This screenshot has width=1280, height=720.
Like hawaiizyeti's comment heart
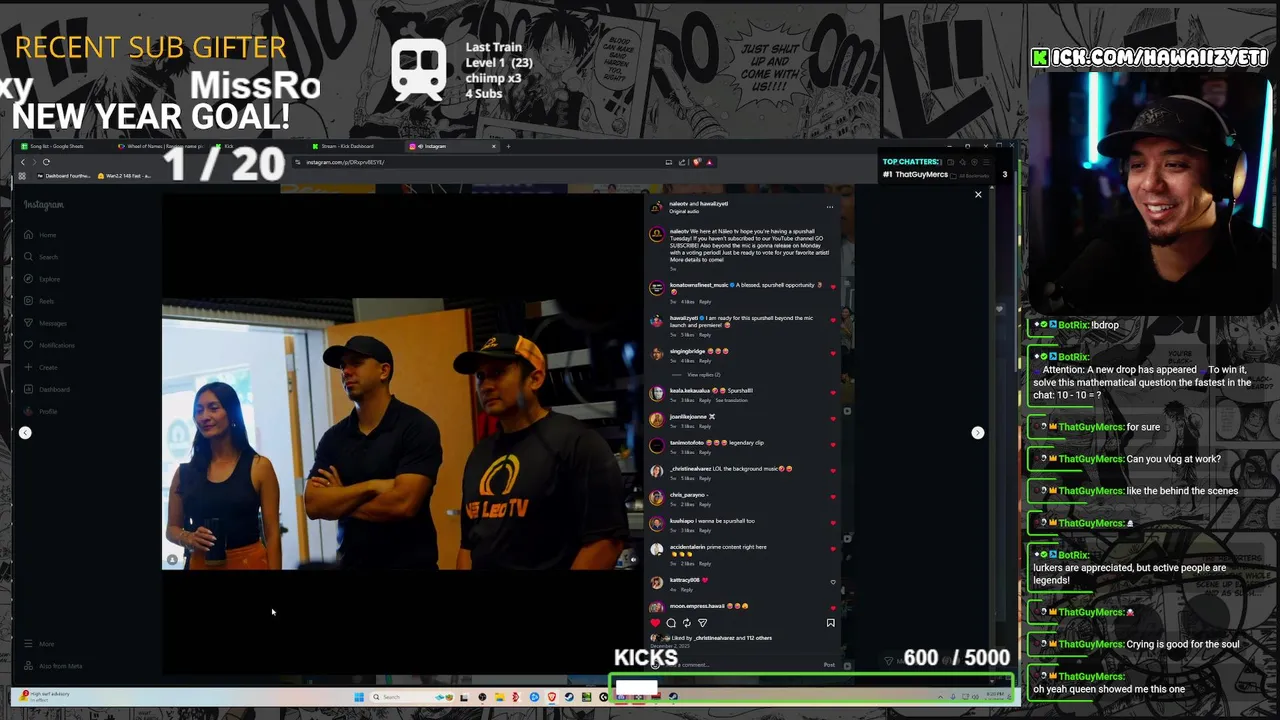[833, 320]
